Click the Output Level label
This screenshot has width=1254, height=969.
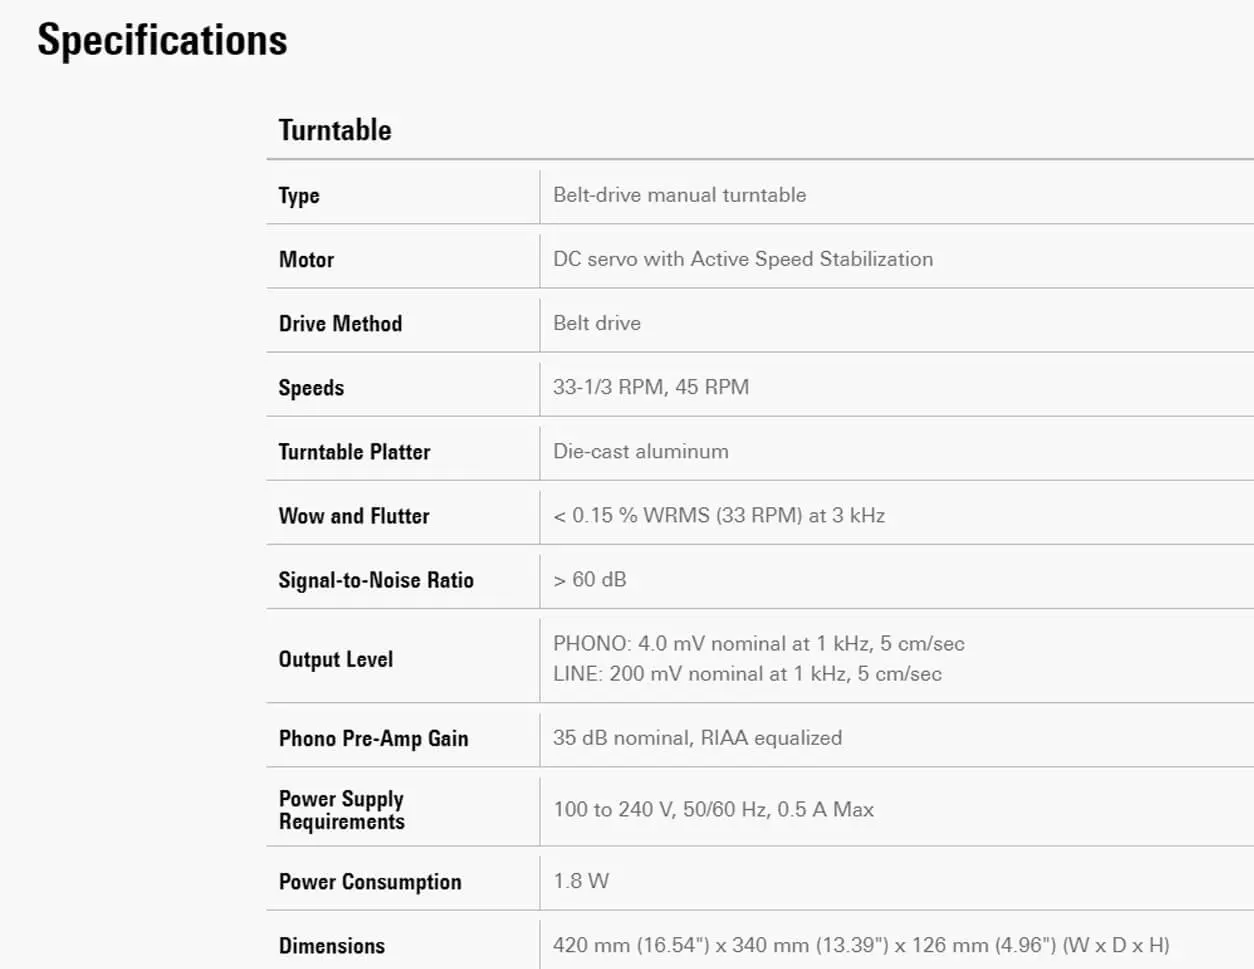coord(336,659)
